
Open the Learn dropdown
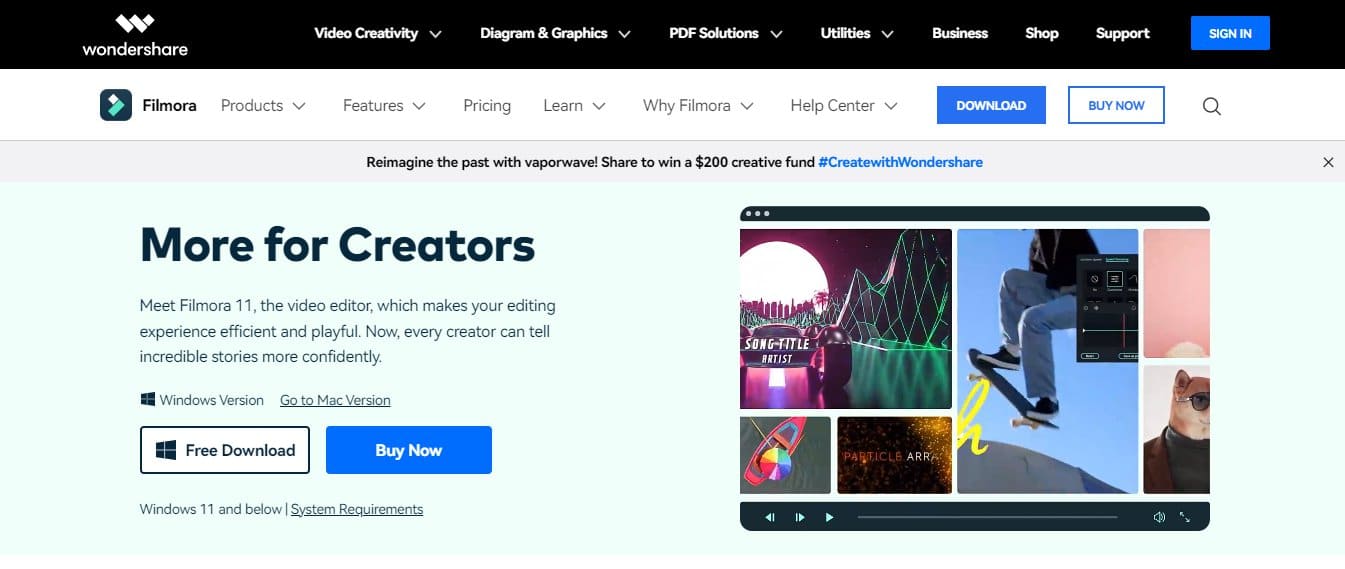[x=575, y=105]
